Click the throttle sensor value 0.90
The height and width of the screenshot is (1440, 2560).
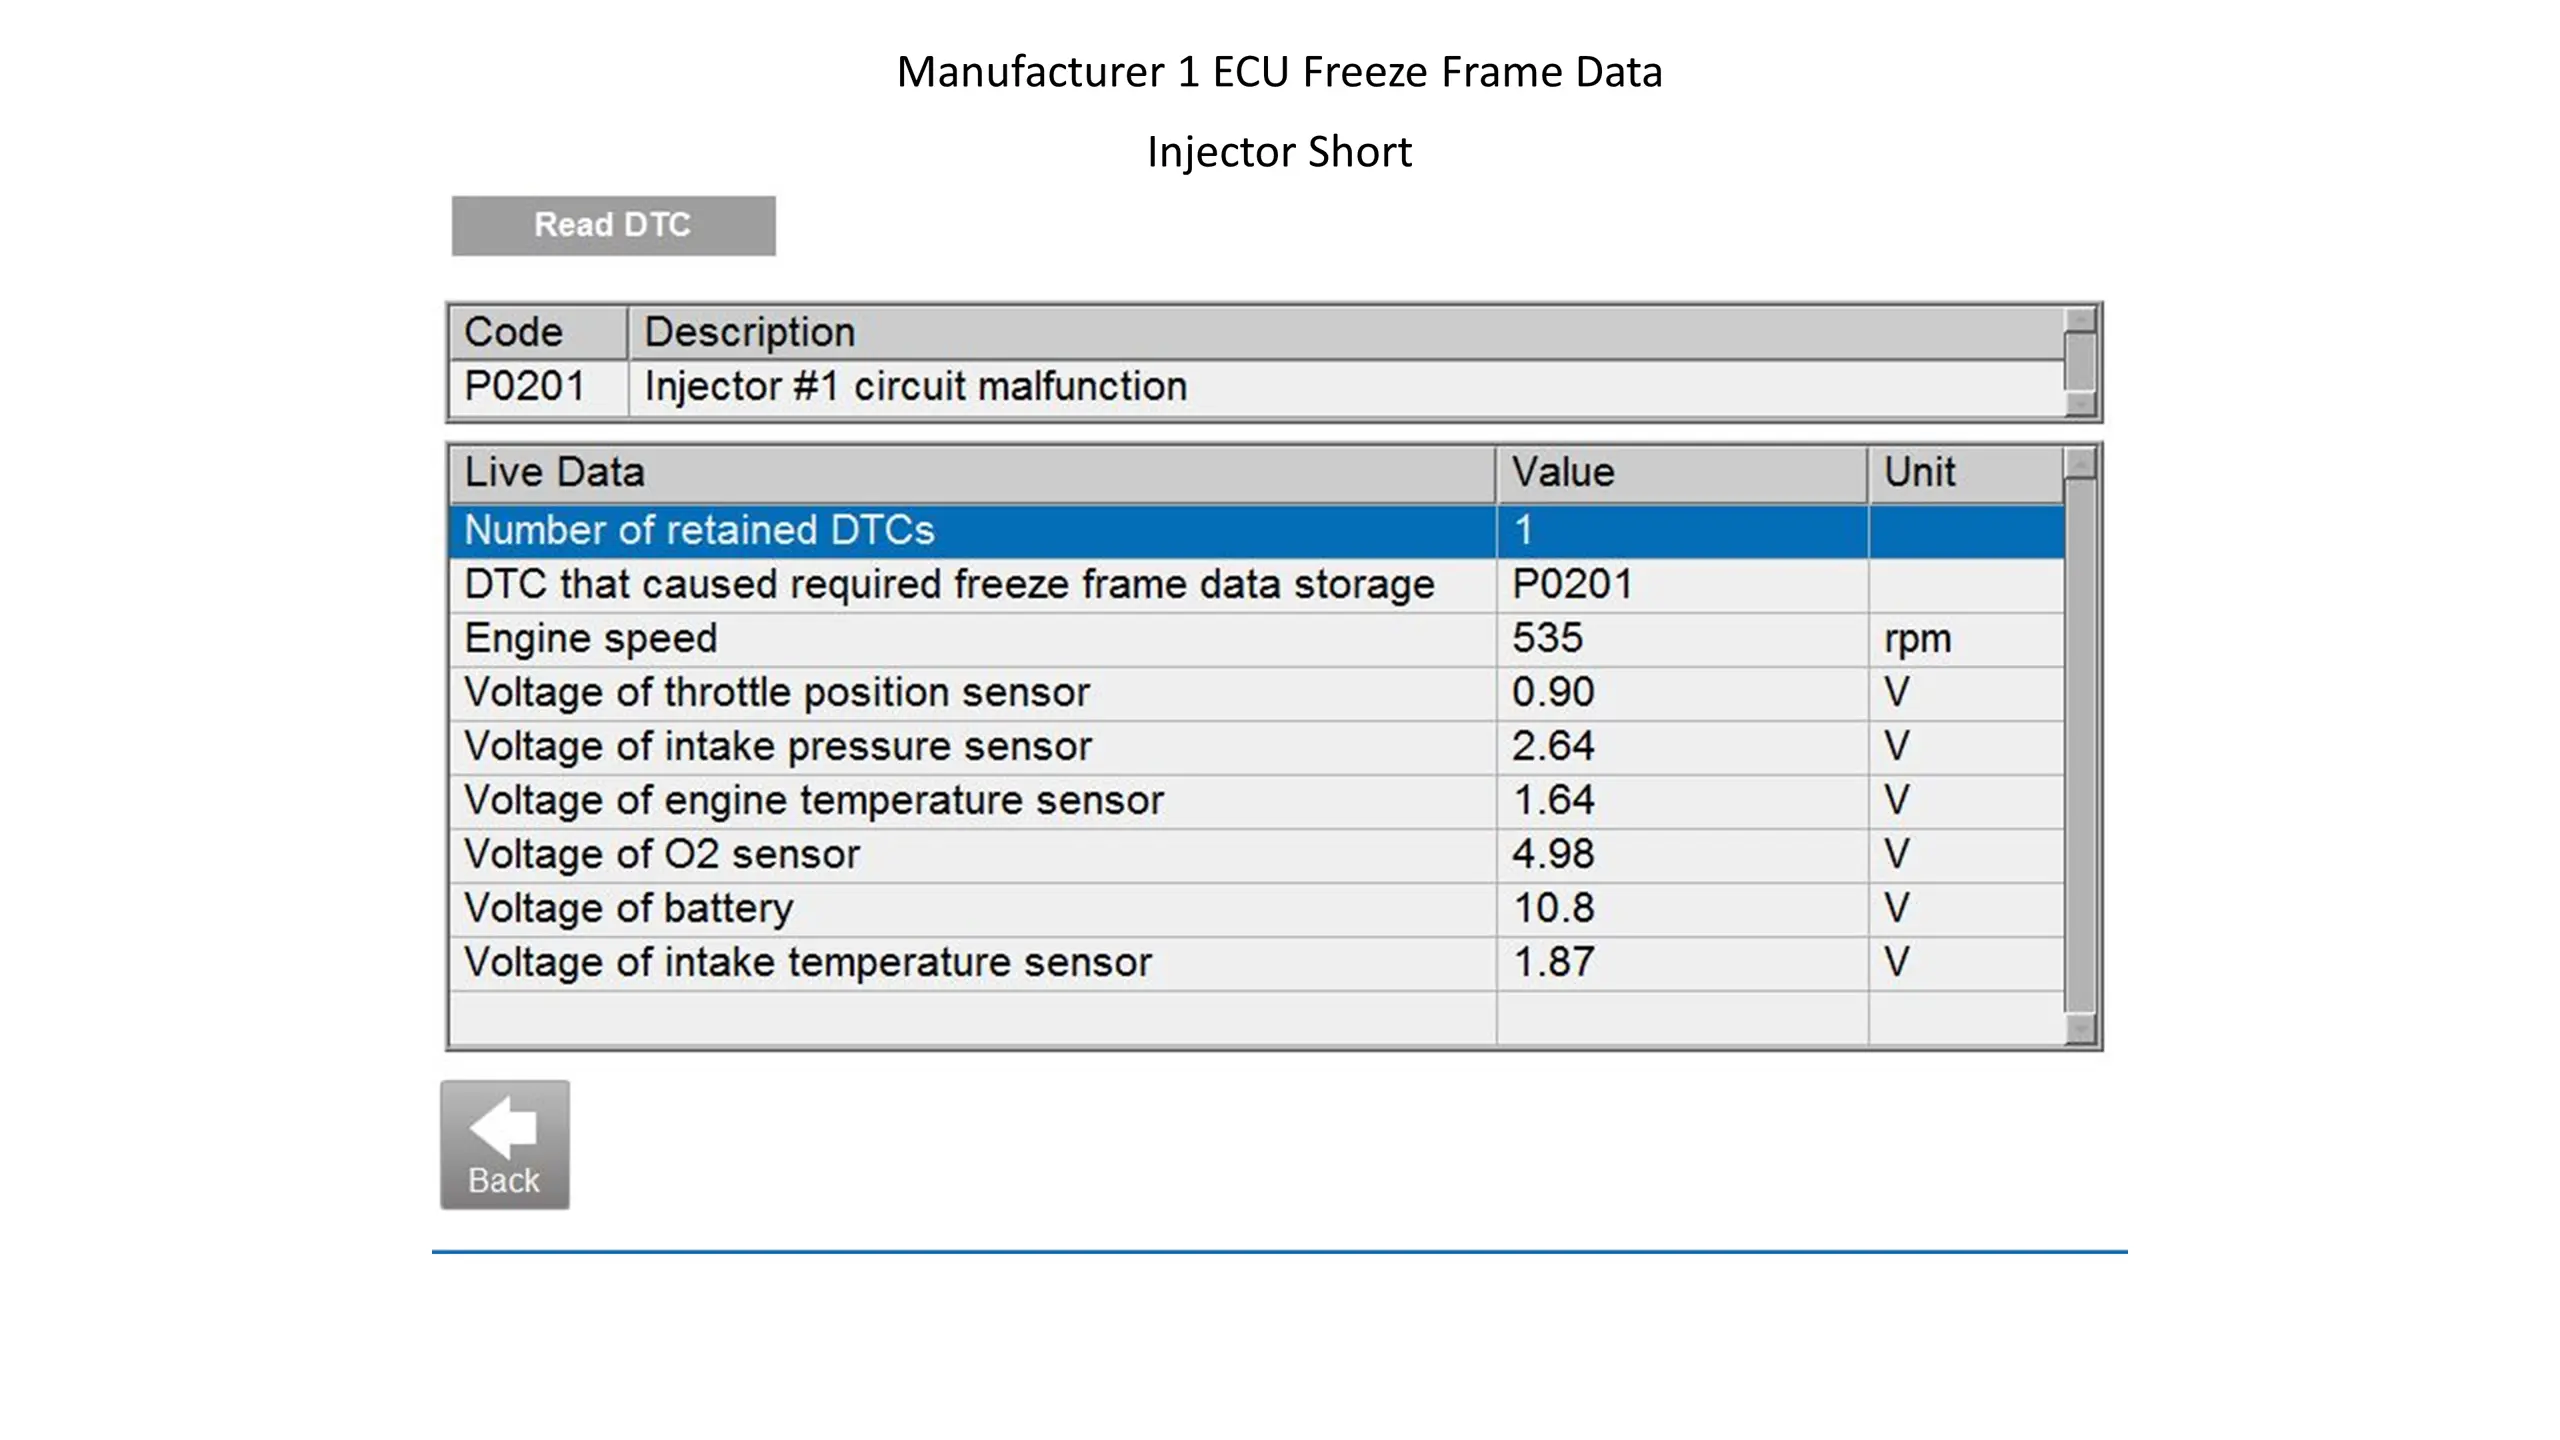pyautogui.click(x=1682, y=693)
